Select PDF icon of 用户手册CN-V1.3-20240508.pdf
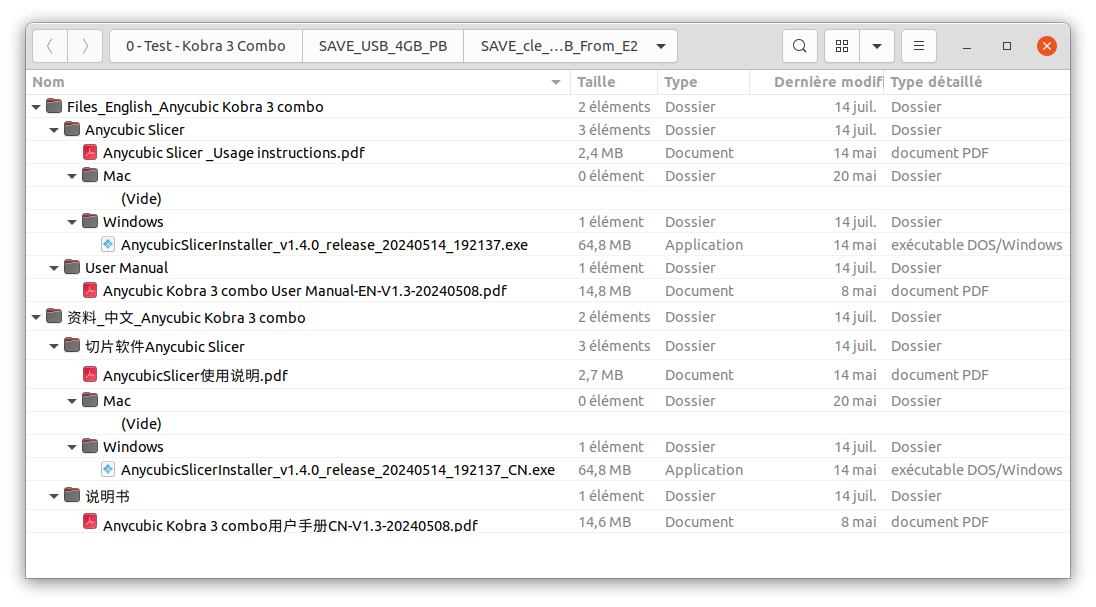This screenshot has width=1096, height=607. (89, 521)
